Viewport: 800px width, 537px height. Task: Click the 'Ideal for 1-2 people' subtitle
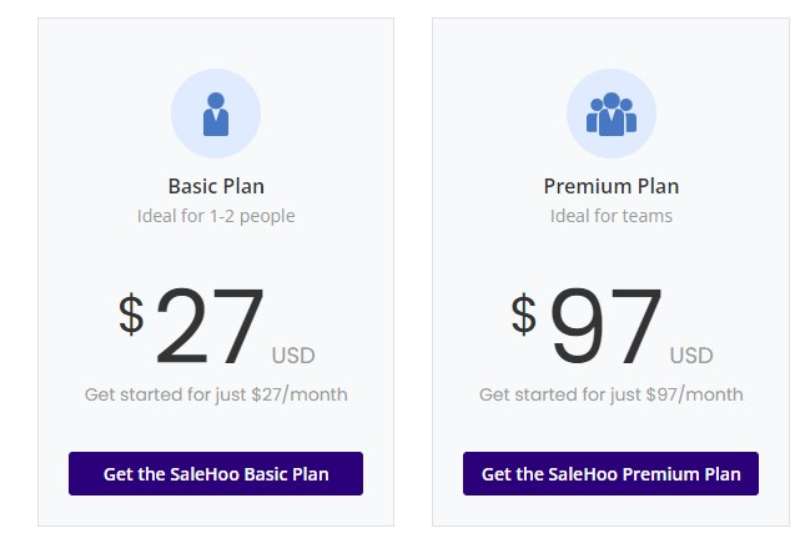click(x=216, y=216)
